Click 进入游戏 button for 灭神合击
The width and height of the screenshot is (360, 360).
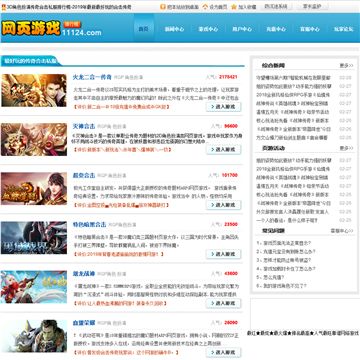pyautogui.click(x=223, y=149)
